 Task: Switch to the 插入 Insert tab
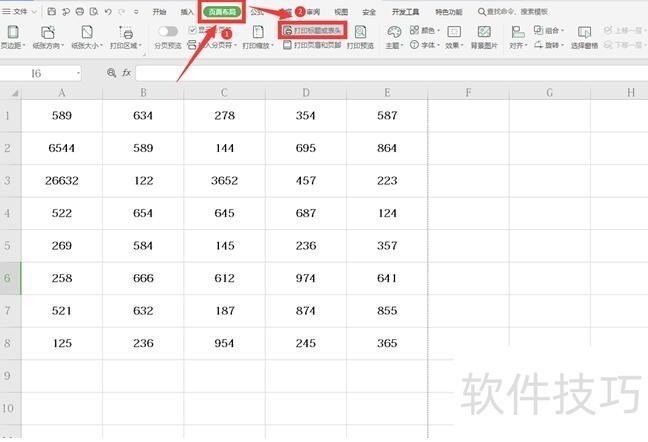point(187,12)
